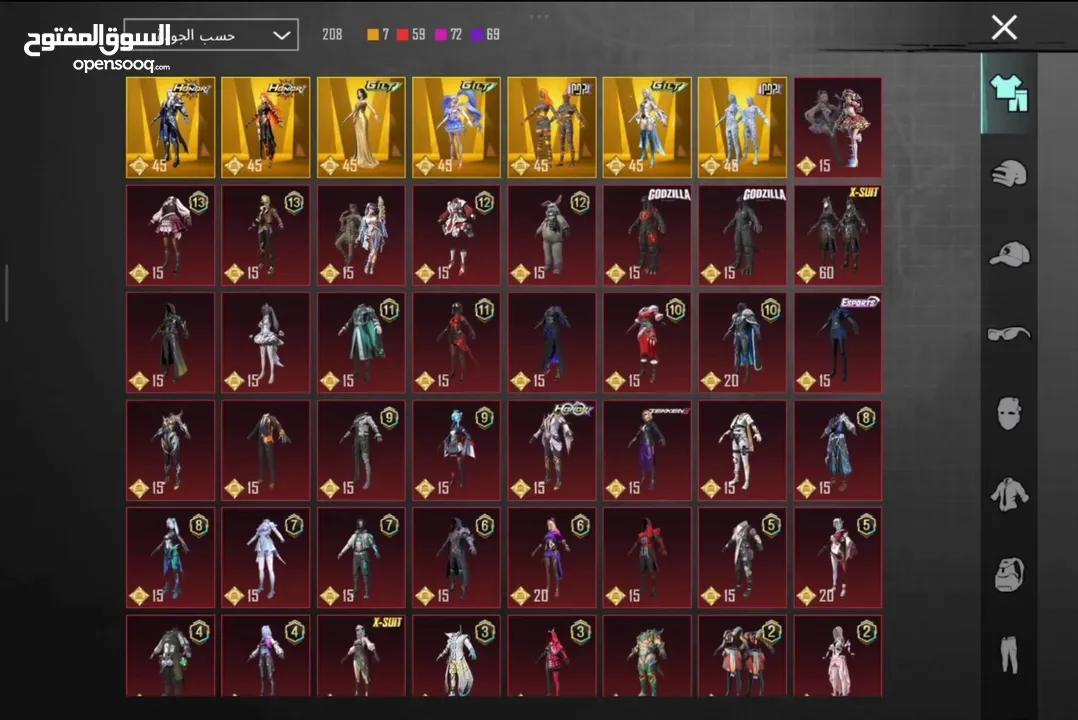This screenshot has width=1078, height=720.
Task: Select the level 13 brown-and-gold outfit
Action: [265, 235]
